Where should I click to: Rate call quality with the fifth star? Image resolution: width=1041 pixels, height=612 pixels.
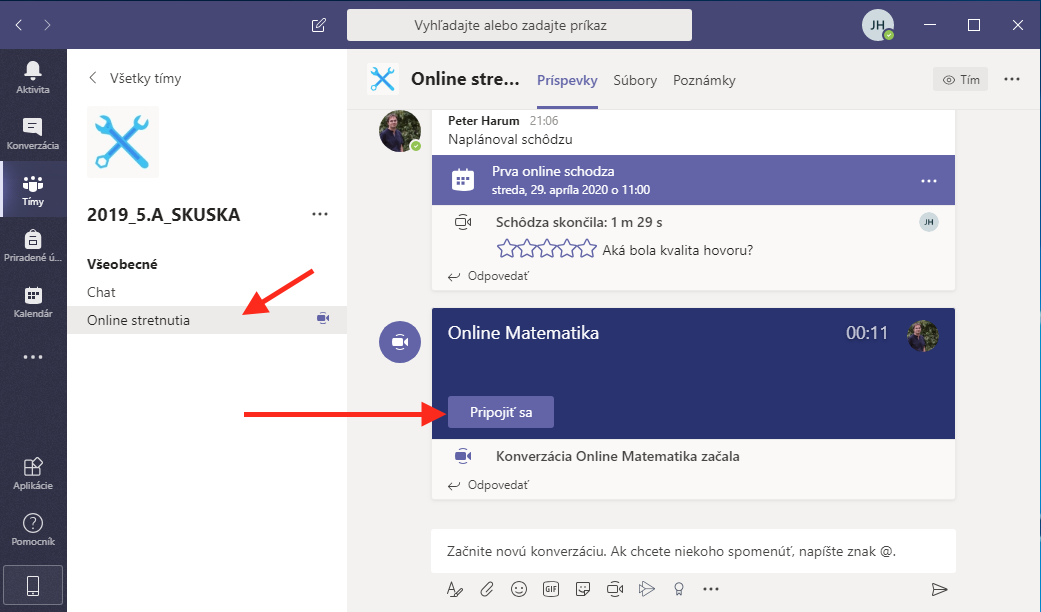(589, 249)
